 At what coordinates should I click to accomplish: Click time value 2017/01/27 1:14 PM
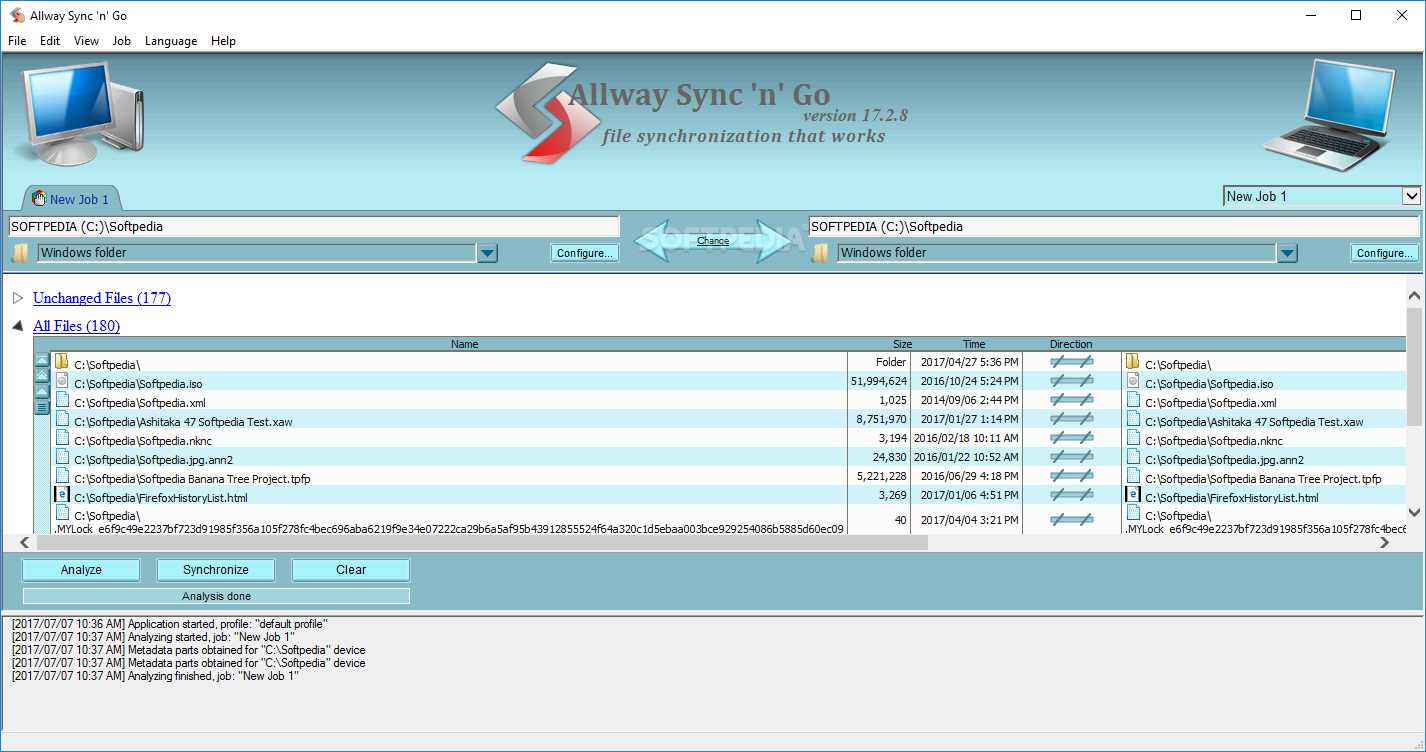(970, 419)
